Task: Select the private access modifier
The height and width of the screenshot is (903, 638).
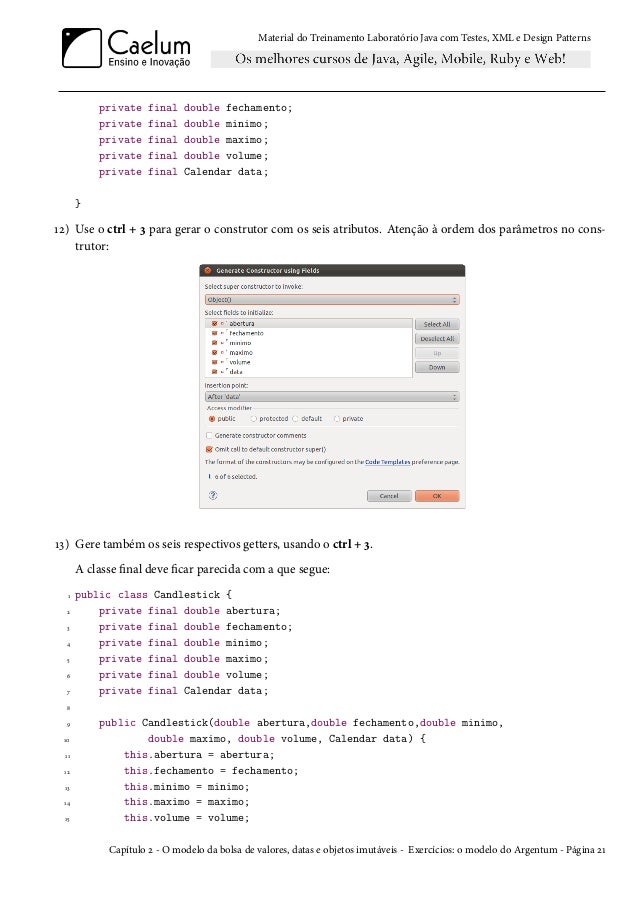Action: pos(337,419)
